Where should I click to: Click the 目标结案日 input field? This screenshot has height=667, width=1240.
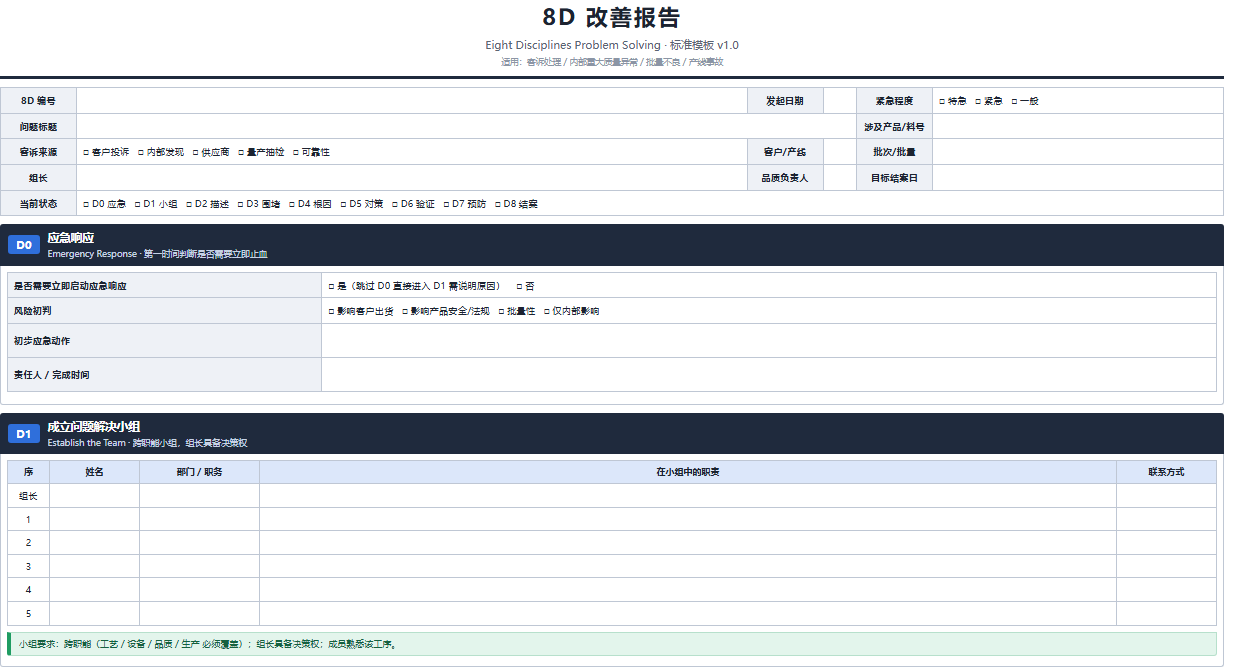pyautogui.click(x=1077, y=178)
